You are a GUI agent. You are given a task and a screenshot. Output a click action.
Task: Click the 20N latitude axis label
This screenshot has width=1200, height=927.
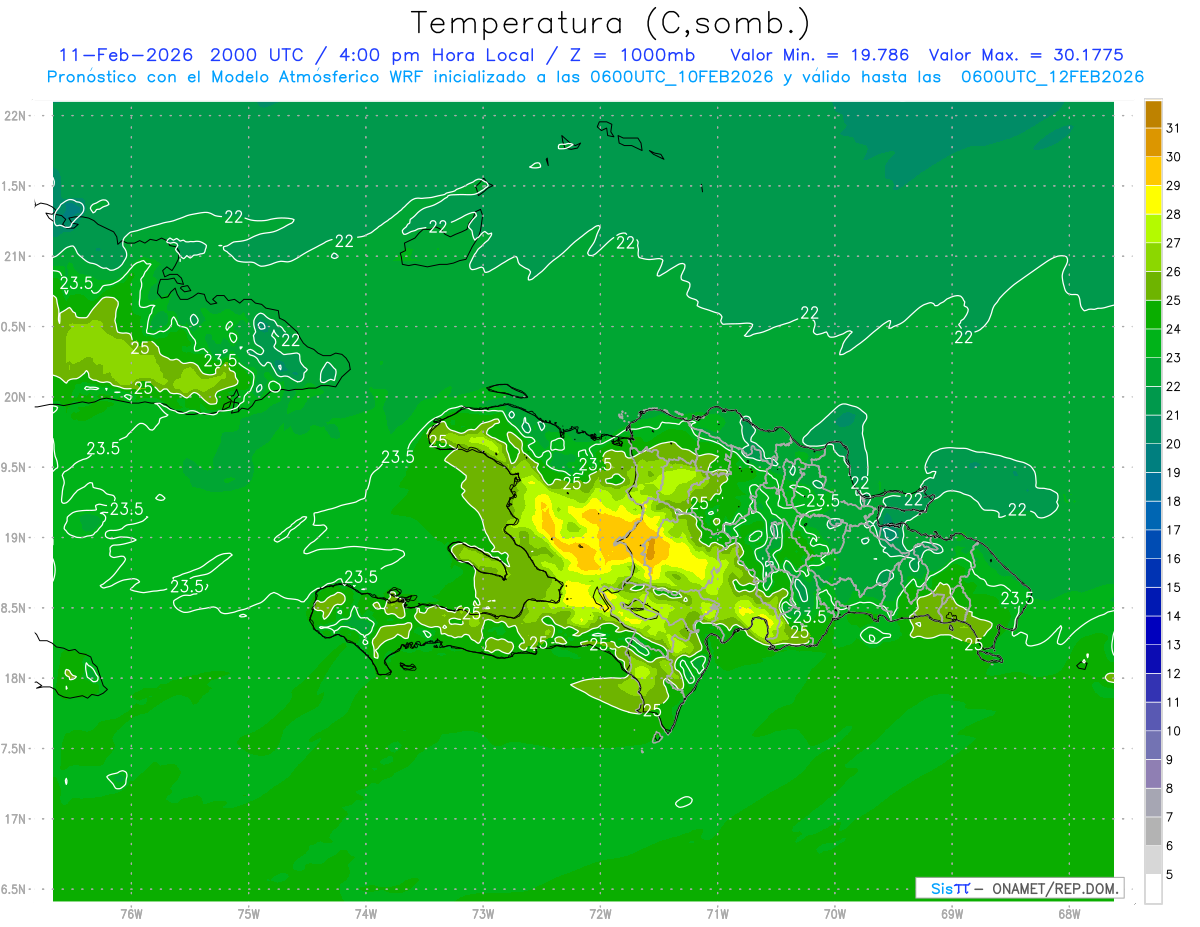click(x=16, y=397)
